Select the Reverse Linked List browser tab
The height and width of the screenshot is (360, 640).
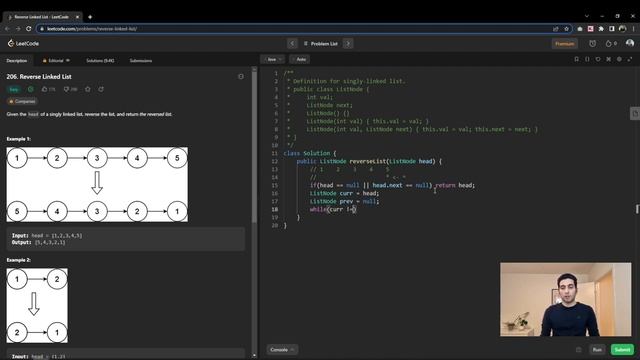[x=42, y=17]
